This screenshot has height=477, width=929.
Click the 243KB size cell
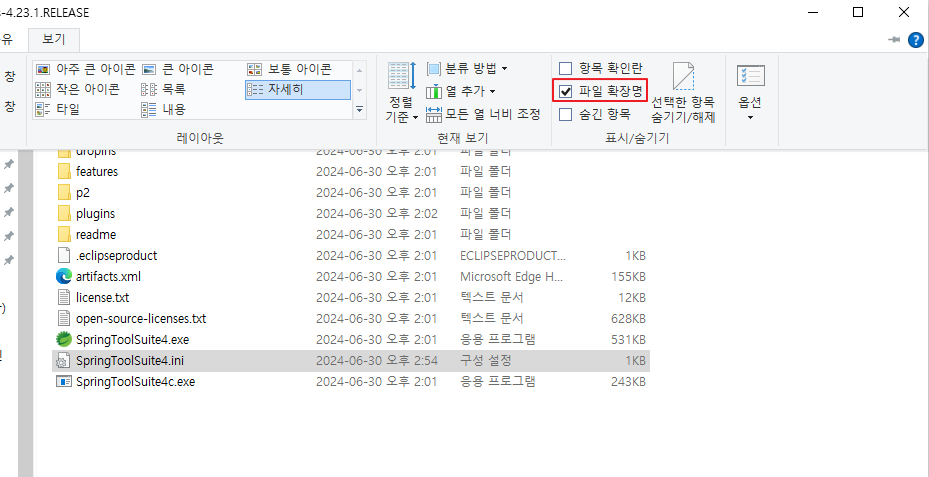(x=628, y=382)
